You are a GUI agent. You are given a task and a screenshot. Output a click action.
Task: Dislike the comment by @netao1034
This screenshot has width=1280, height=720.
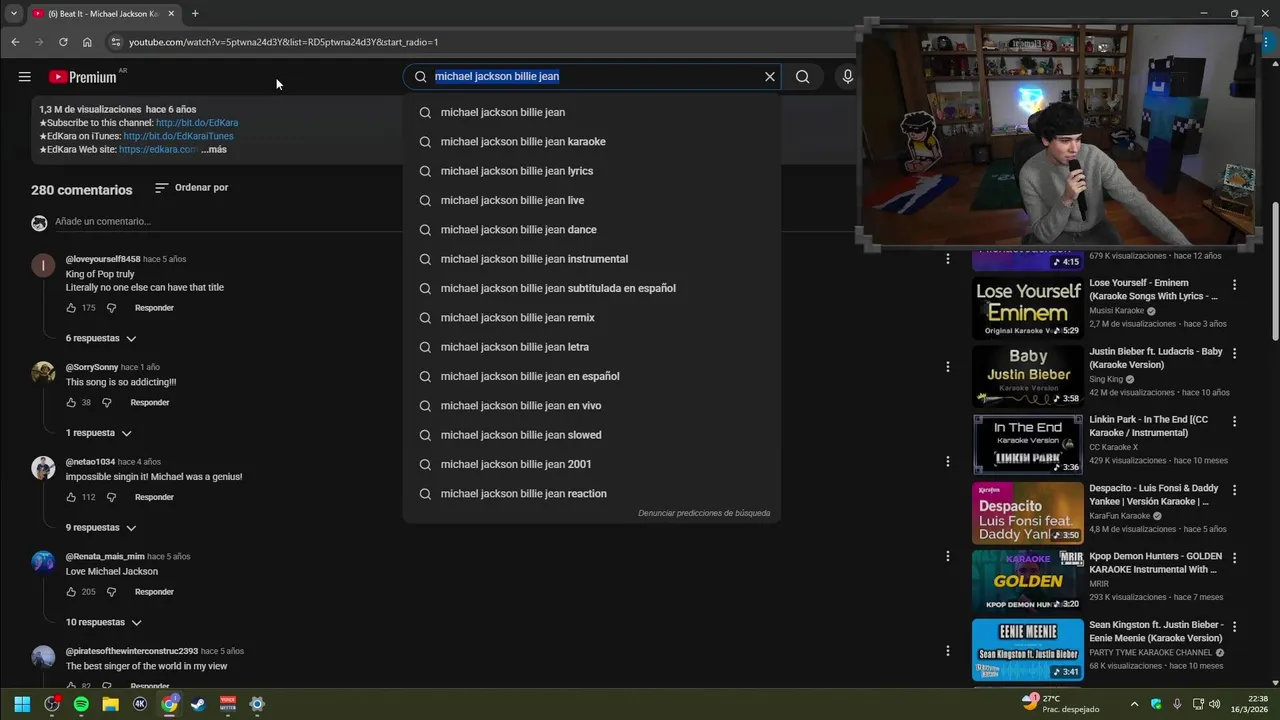(111, 497)
